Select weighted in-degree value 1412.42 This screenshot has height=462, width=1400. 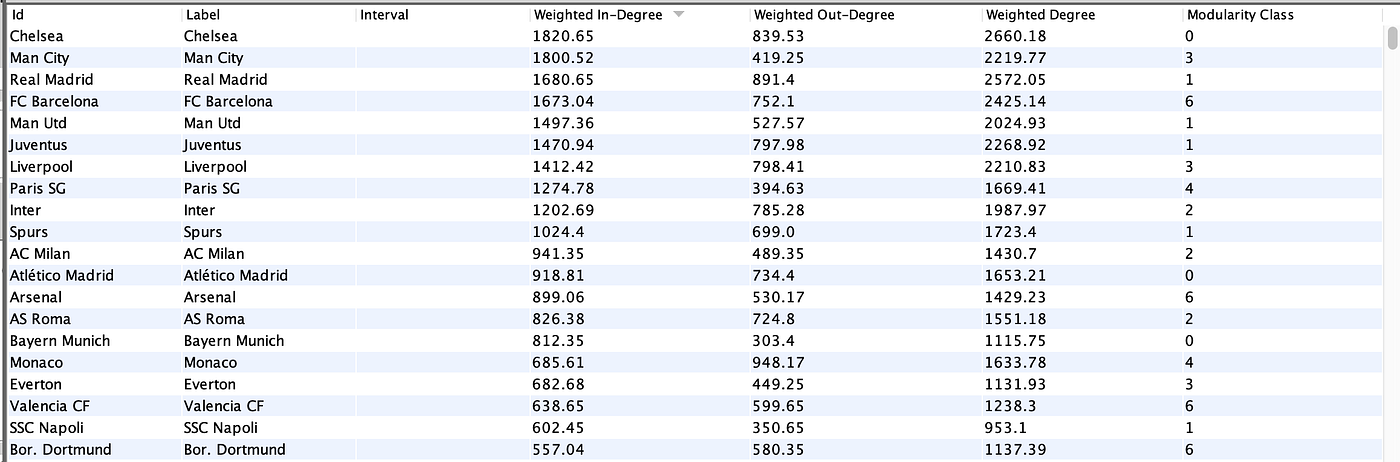click(x=565, y=167)
